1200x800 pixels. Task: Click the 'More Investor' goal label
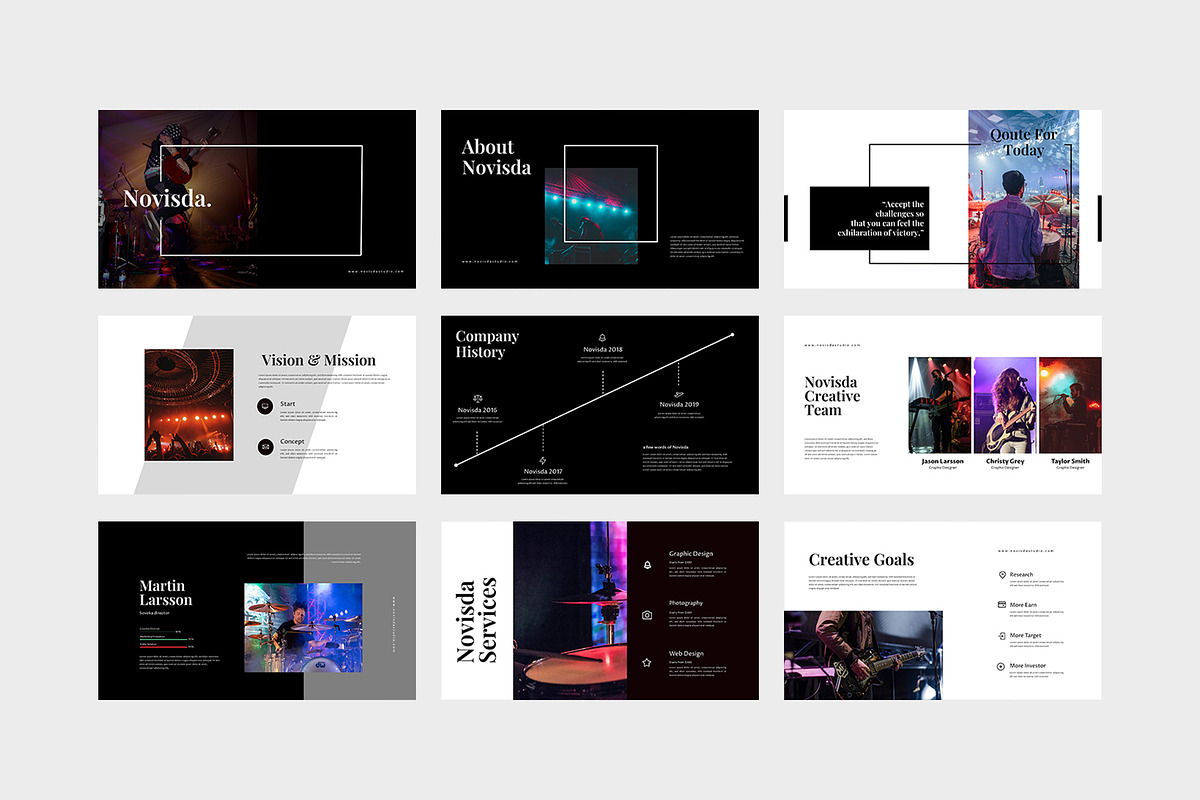(x=1028, y=665)
